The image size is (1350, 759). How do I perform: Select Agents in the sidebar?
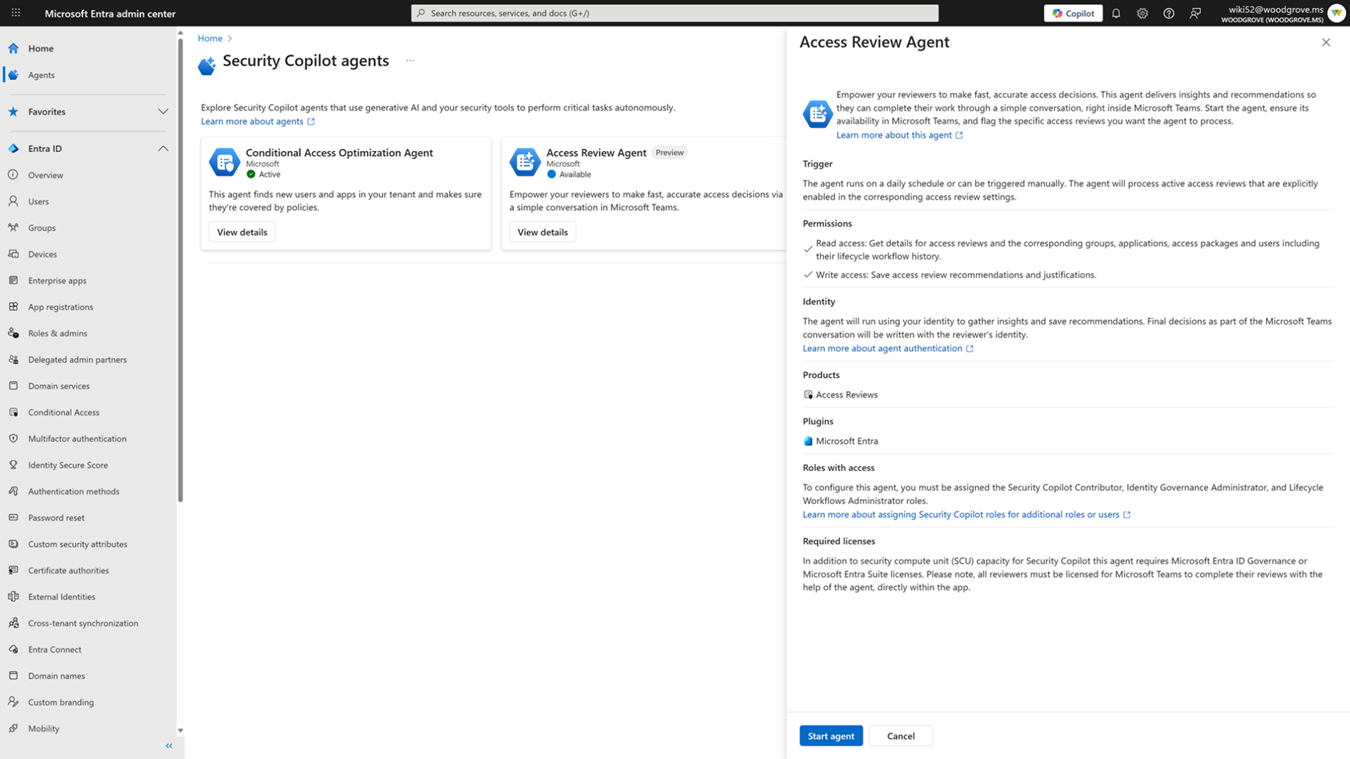click(41, 75)
